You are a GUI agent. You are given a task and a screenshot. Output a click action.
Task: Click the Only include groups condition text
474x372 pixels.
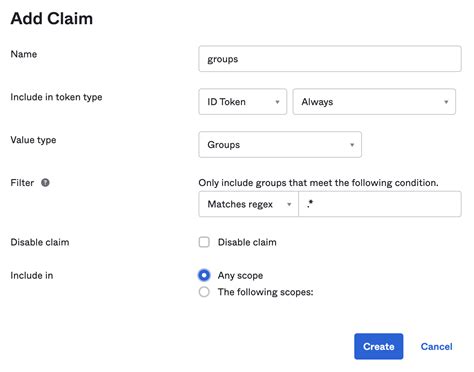(x=318, y=183)
